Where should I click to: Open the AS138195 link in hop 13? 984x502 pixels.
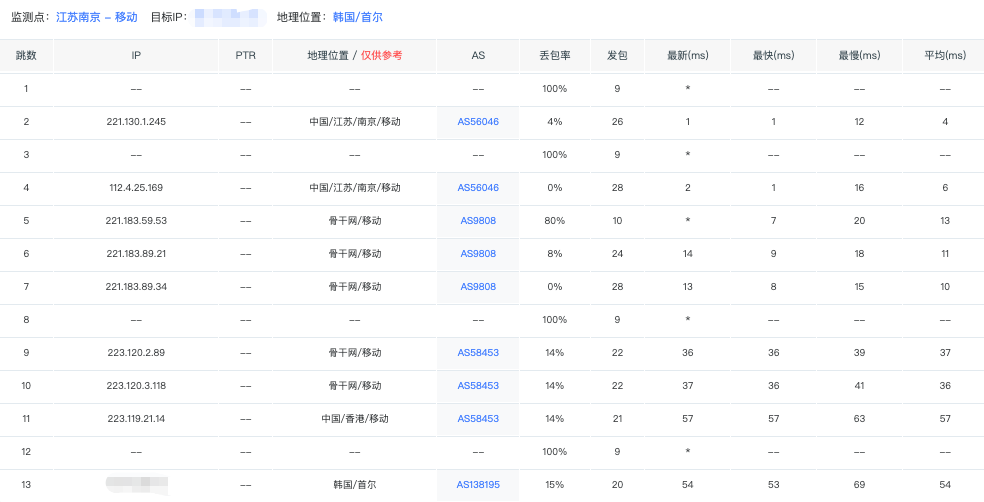point(478,484)
